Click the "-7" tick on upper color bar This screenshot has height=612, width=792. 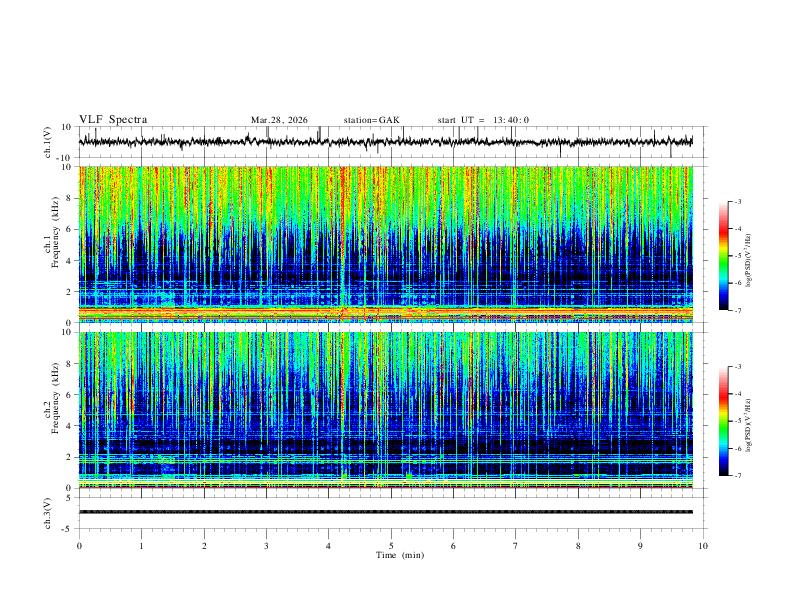[737, 310]
